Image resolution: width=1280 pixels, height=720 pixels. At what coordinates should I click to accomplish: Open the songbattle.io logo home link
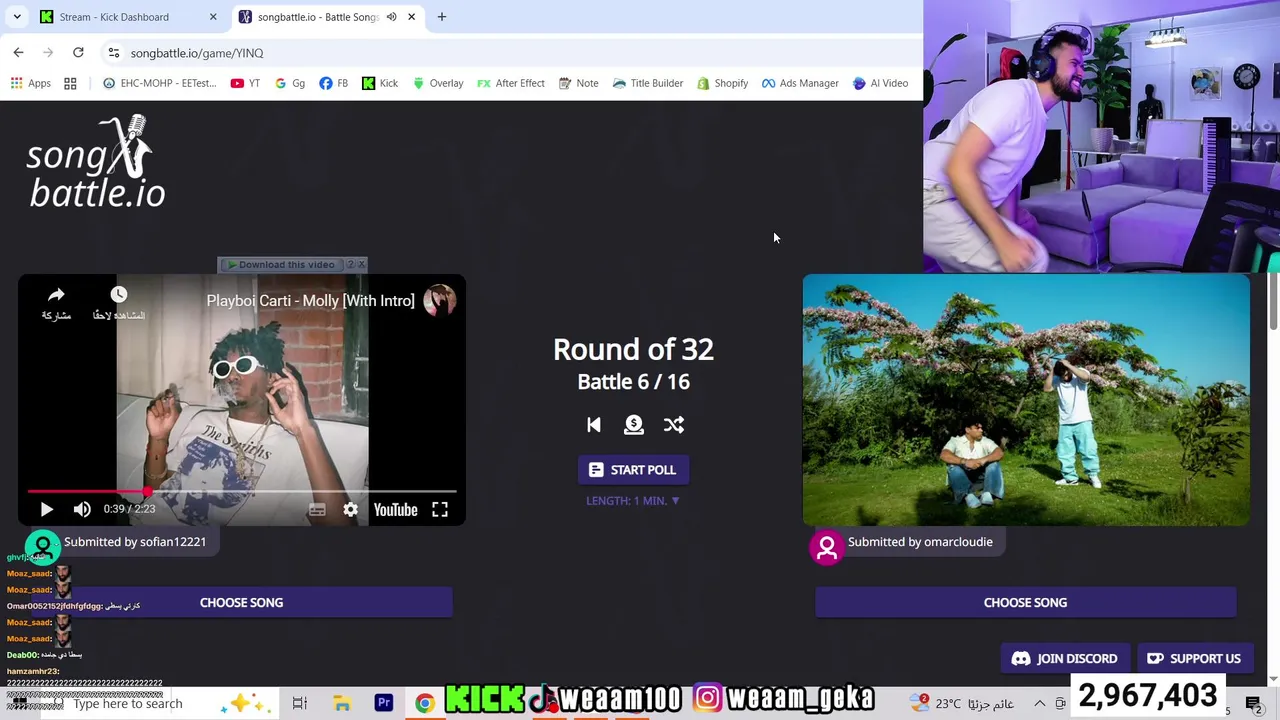(96, 162)
